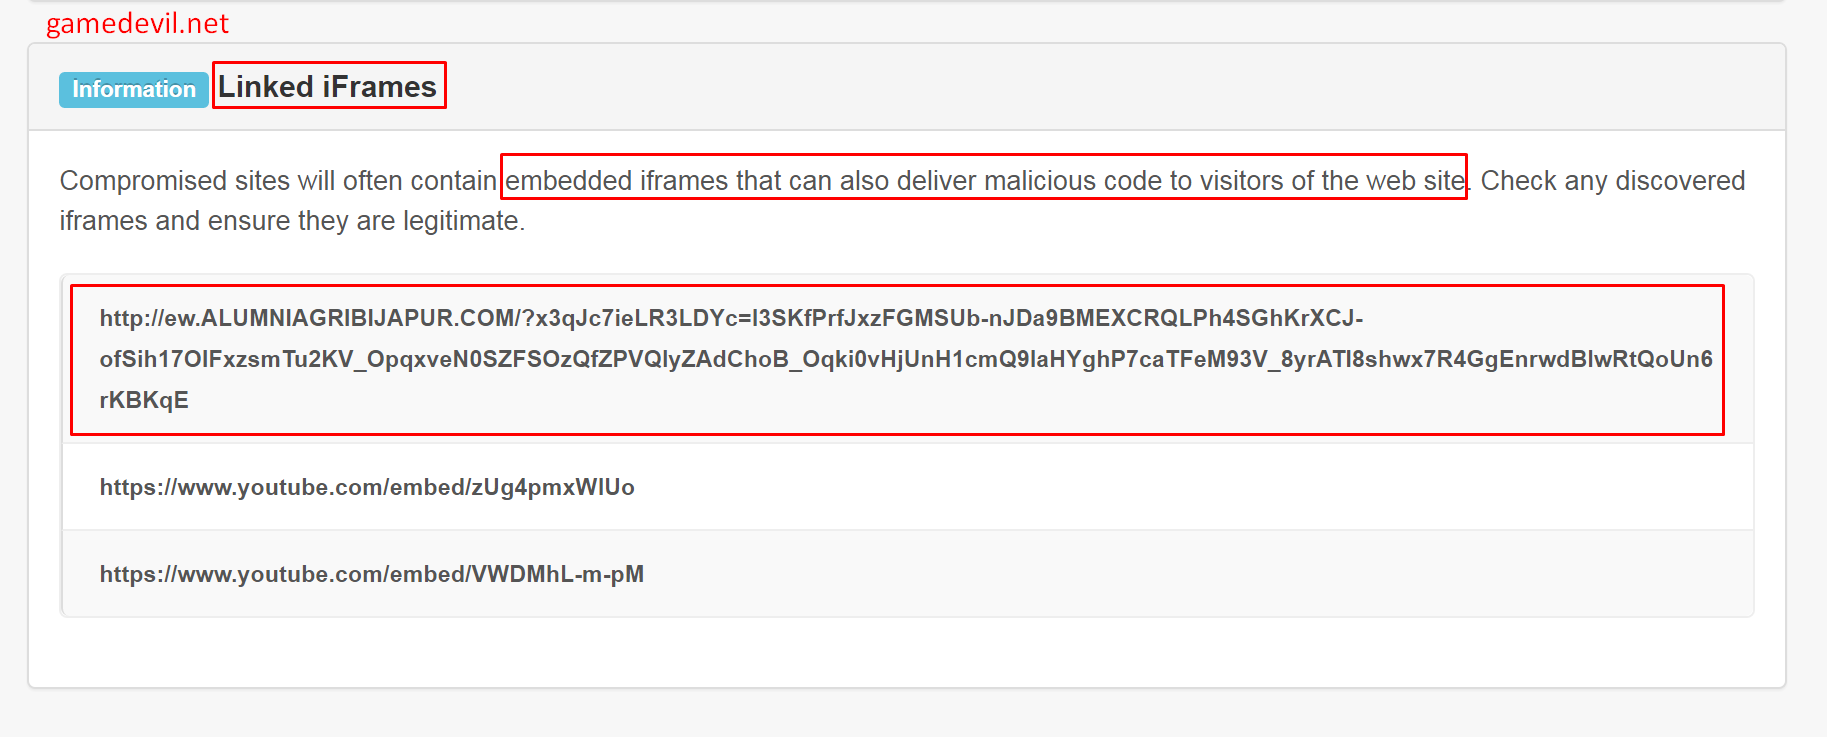This screenshot has width=1827, height=737.
Task: Open the youtube embed zUg4pmxWIUo link
Action: [367, 487]
